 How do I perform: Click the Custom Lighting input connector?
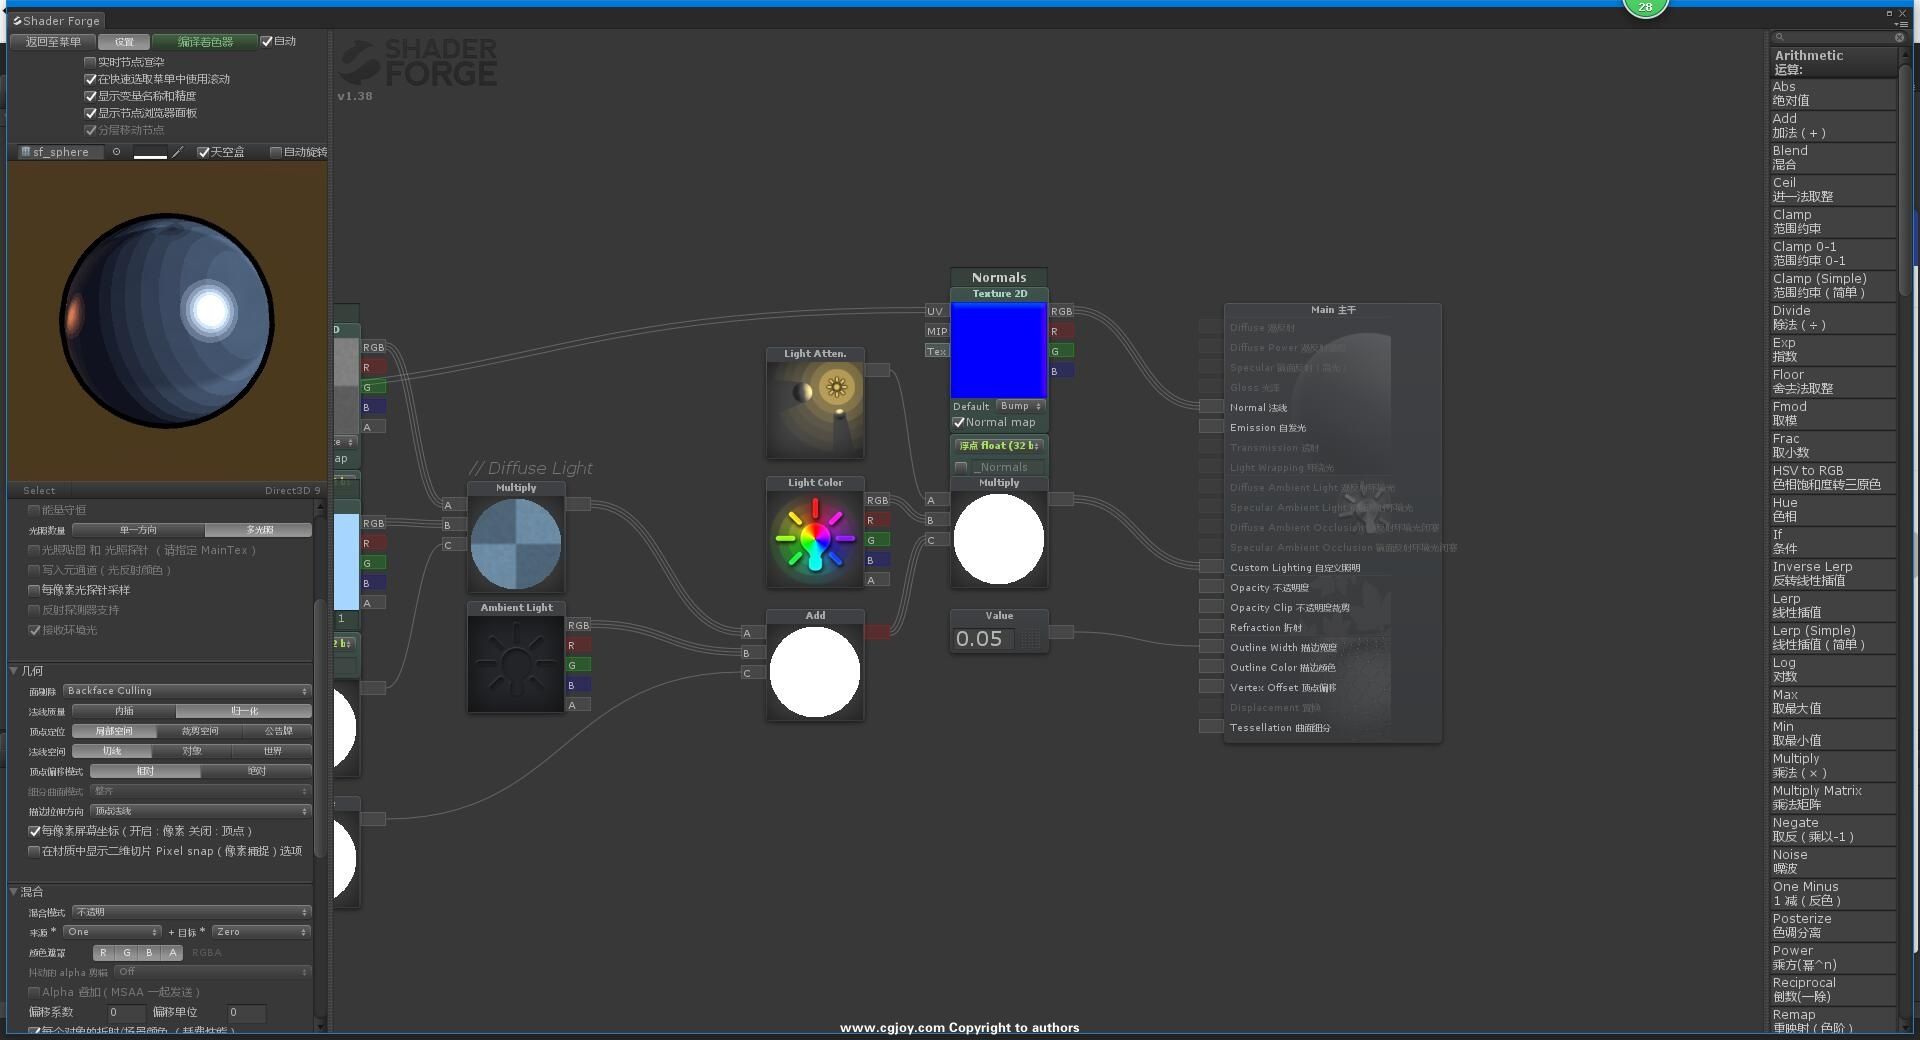pyautogui.click(x=1211, y=566)
